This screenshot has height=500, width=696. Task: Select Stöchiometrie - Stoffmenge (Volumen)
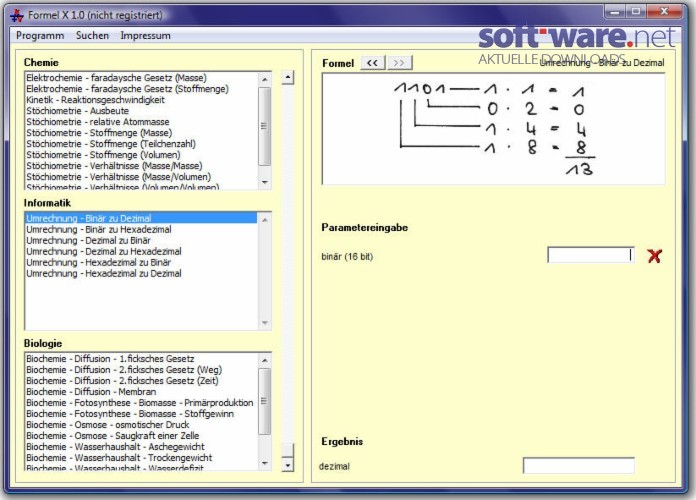[x=141, y=155]
